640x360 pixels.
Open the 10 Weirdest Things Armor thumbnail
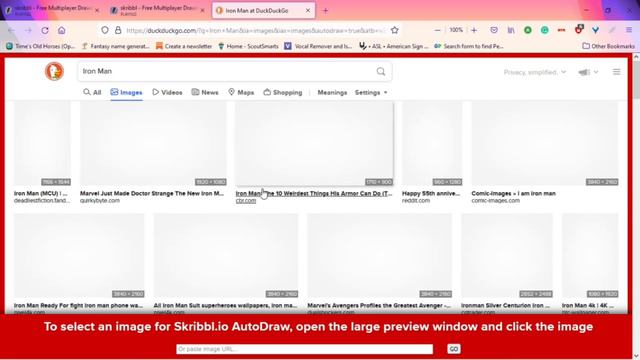pyautogui.click(x=314, y=144)
